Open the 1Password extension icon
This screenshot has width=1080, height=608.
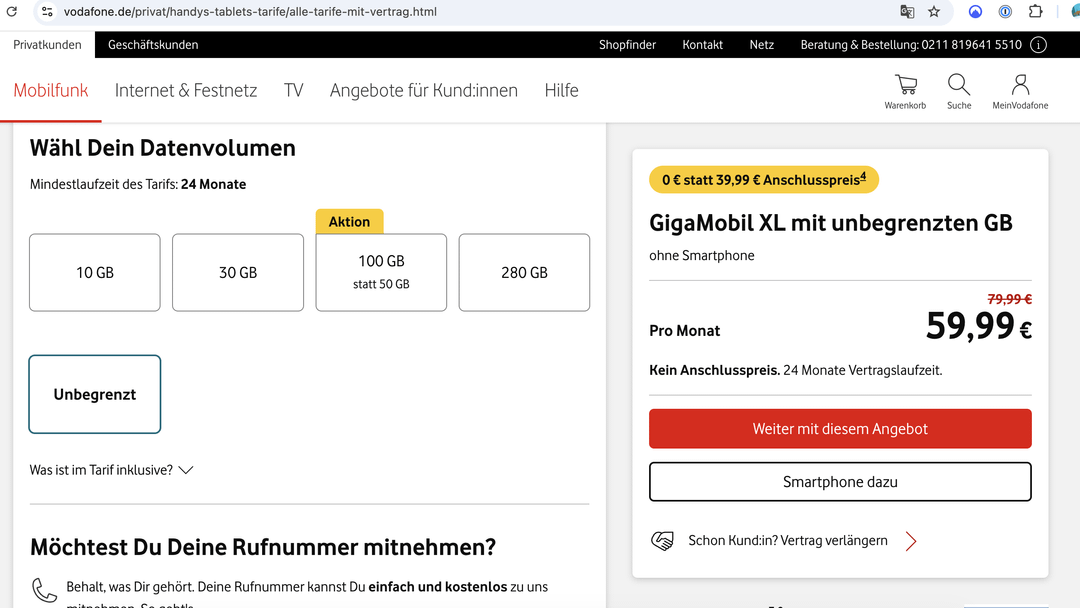click(1006, 12)
